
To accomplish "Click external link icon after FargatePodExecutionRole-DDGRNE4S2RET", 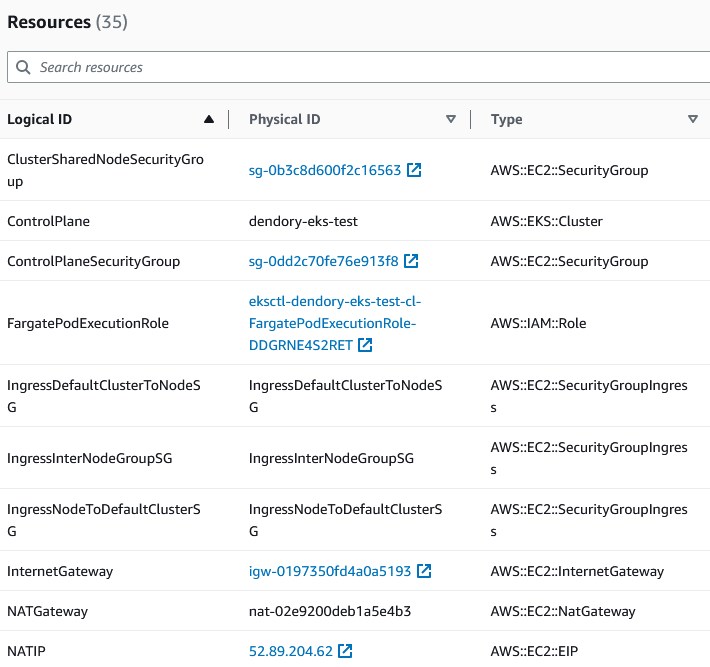I will [x=365, y=345].
